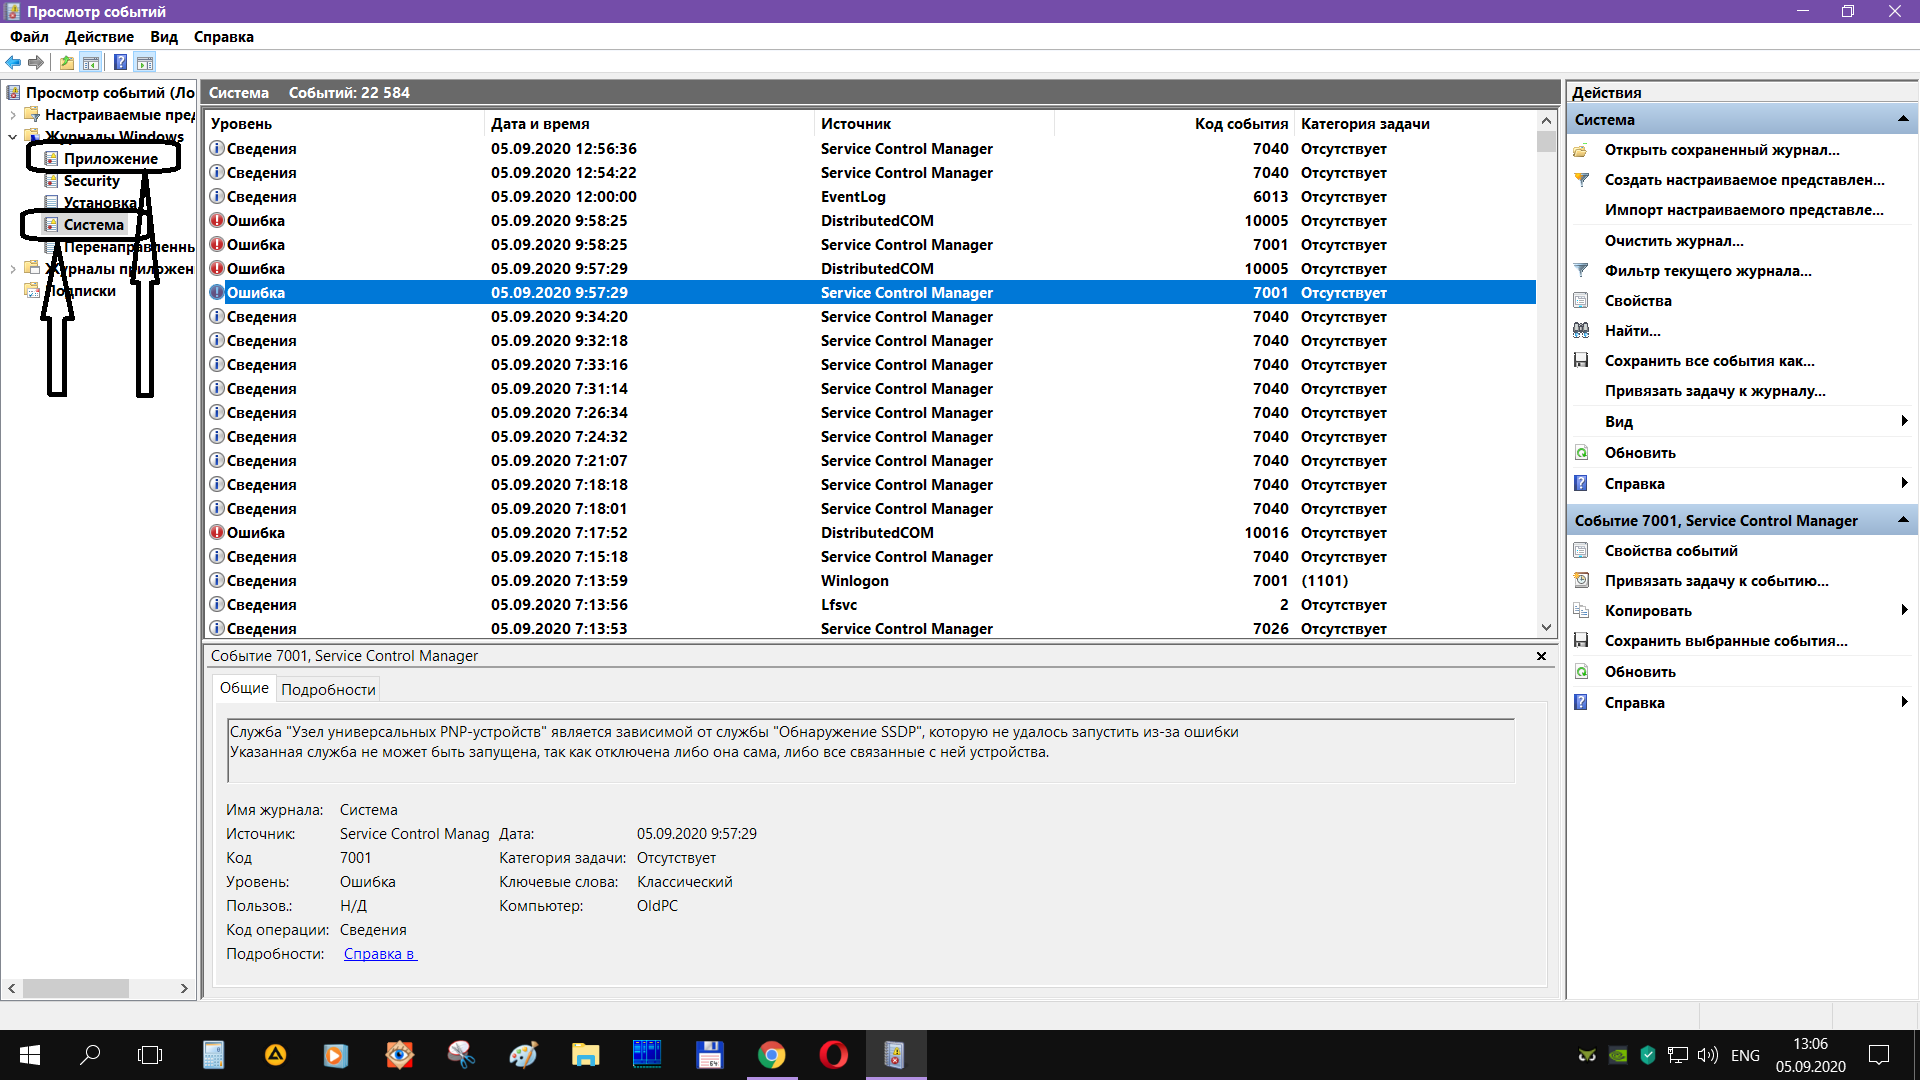Image resolution: width=1920 pixels, height=1080 pixels.
Task: Collapse the Журналы Windows tree node
Action: [x=12, y=137]
